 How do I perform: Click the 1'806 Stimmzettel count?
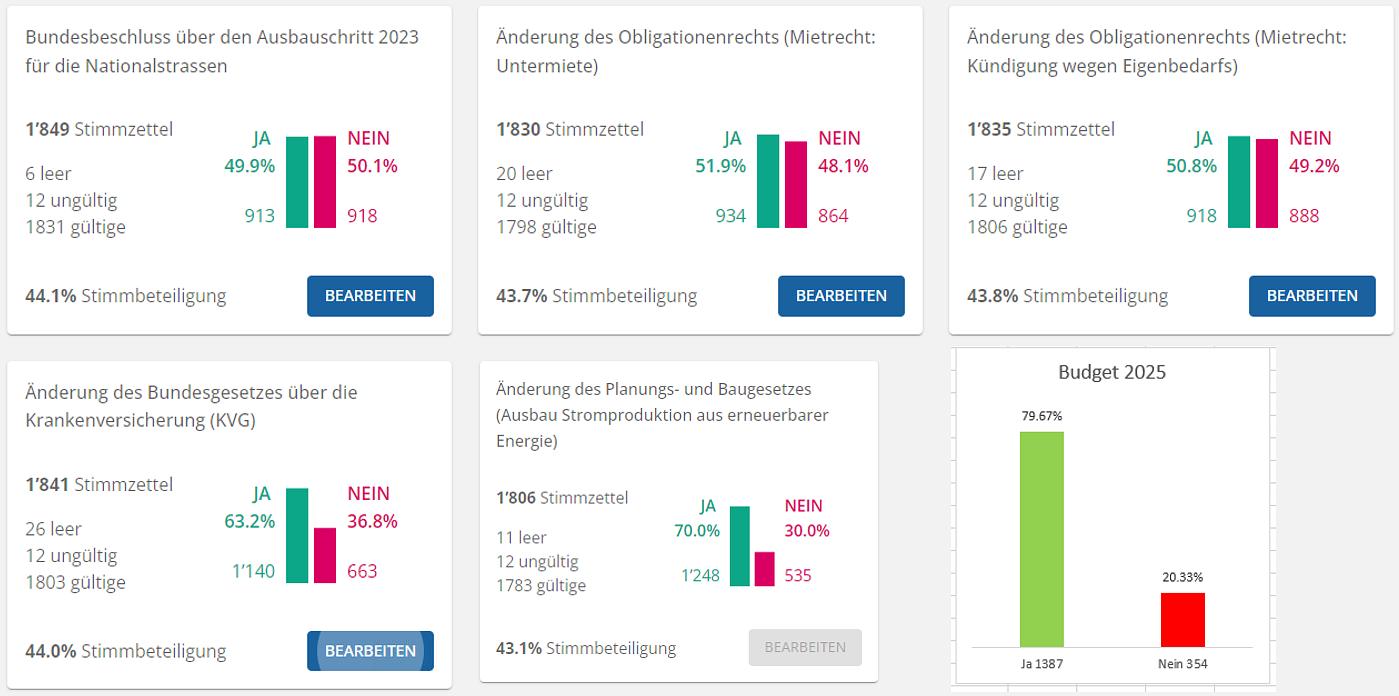[561, 497]
